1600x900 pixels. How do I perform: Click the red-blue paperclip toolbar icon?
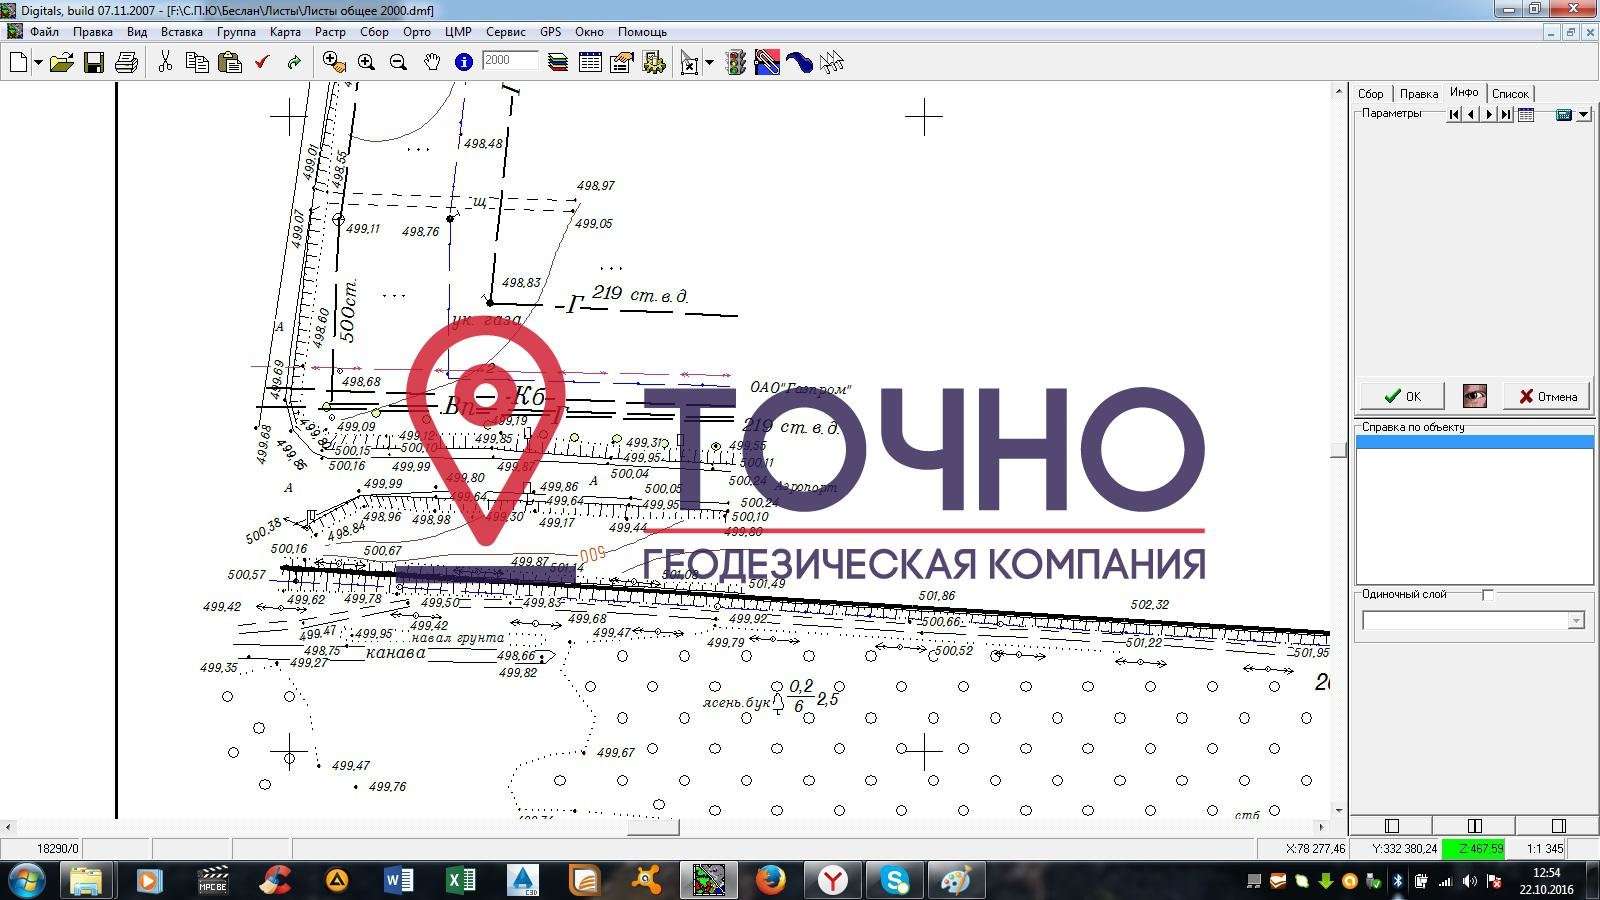[767, 63]
